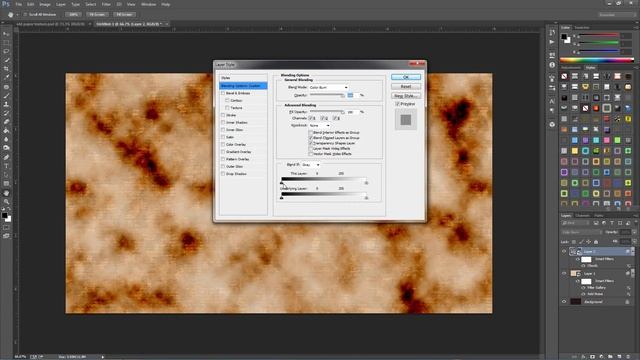Enable the Inner Shadow checkbox
The width and height of the screenshot is (640, 360).
point(223,122)
